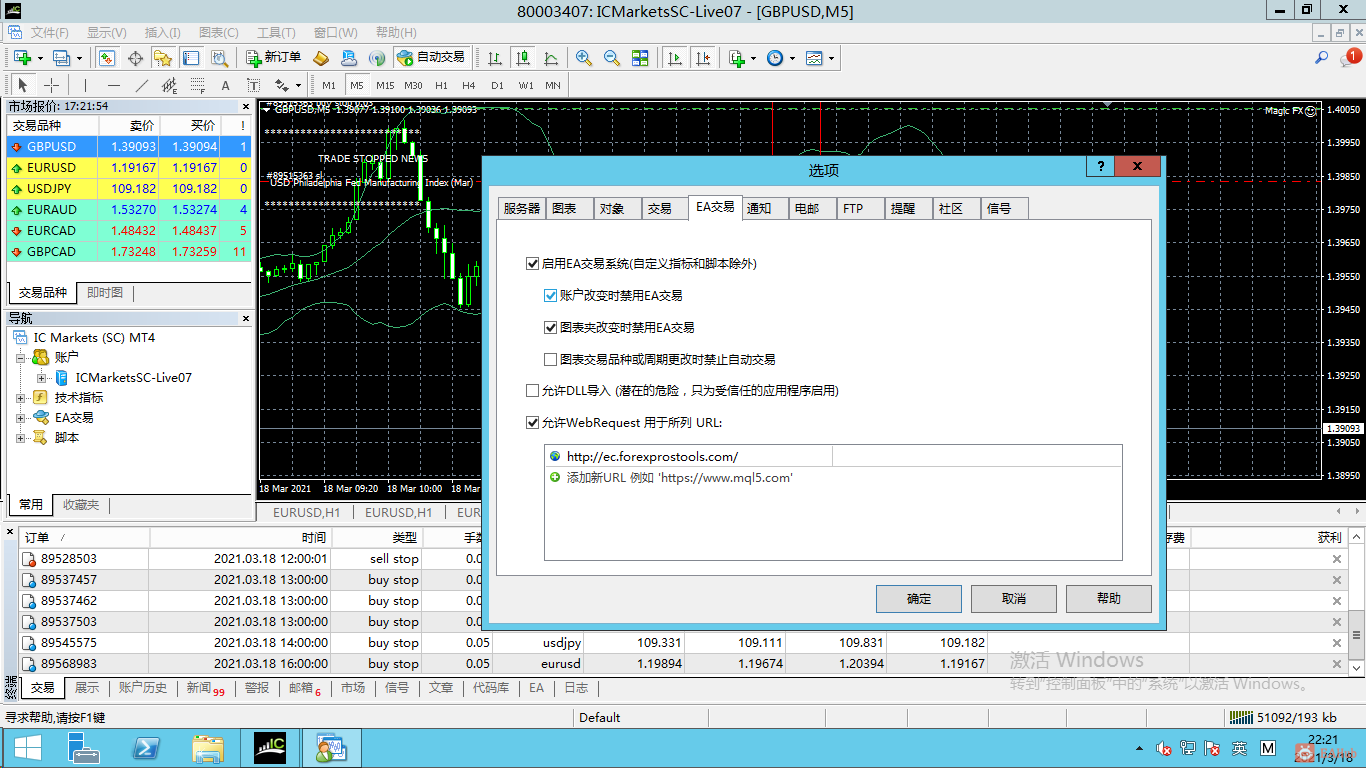Cancel the options dialog with 取消
Image resolution: width=1366 pixels, height=768 pixels.
(x=1014, y=599)
